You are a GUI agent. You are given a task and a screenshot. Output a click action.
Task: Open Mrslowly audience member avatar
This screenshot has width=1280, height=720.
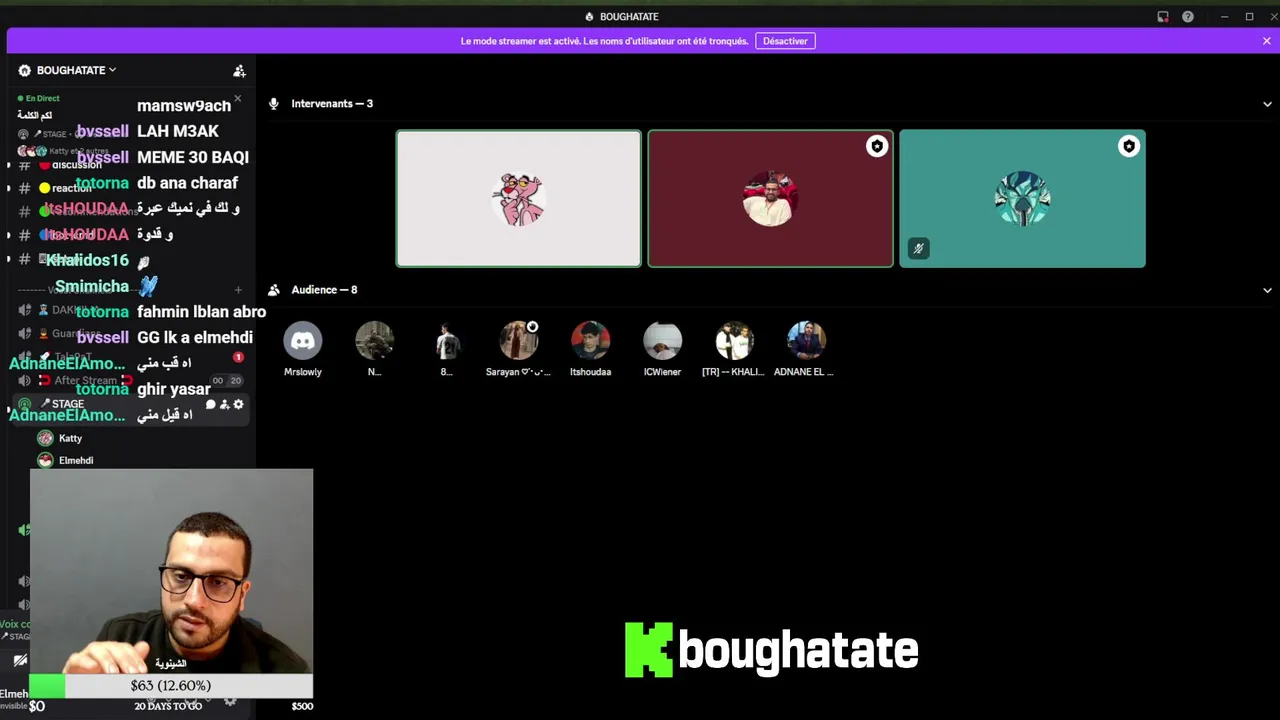(302, 341)
